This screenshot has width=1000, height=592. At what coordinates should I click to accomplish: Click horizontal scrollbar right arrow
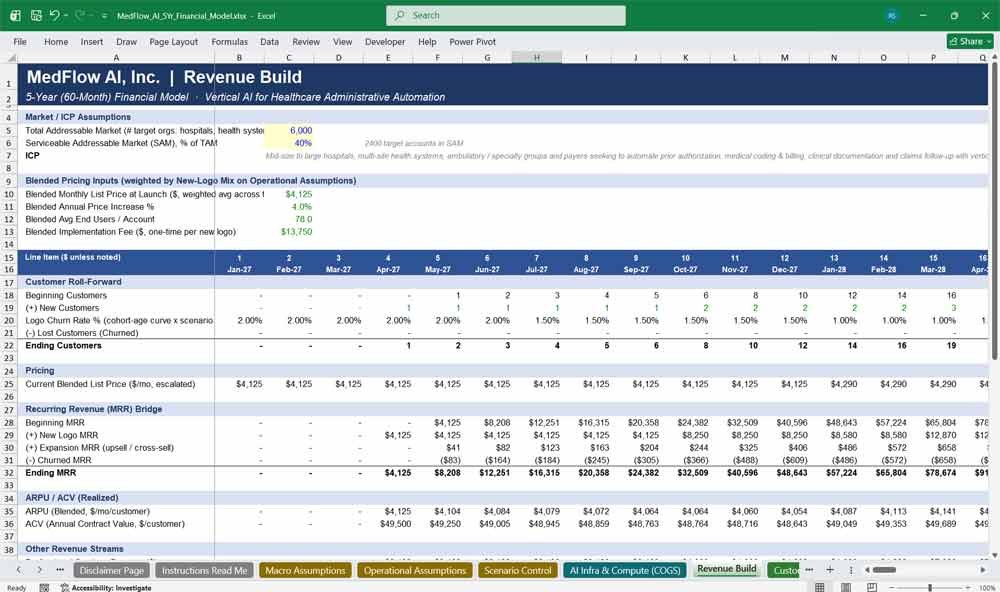983,570
